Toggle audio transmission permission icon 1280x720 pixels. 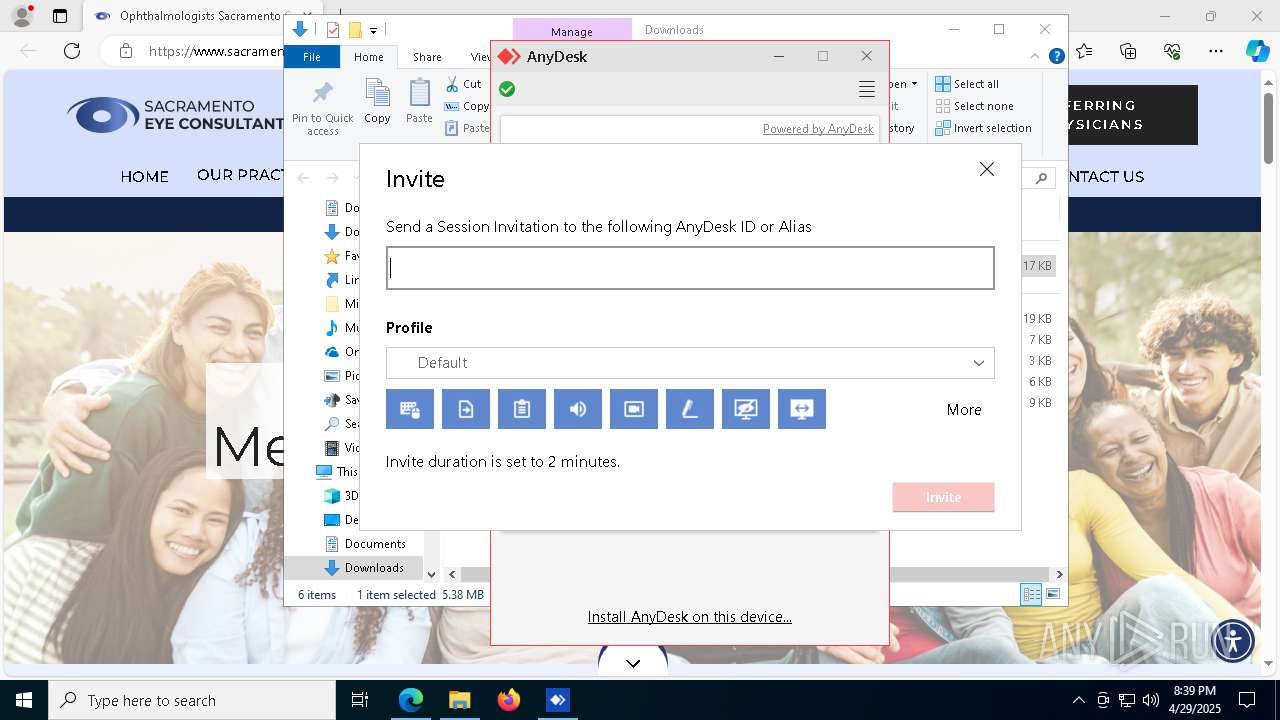tap(578, 409)
